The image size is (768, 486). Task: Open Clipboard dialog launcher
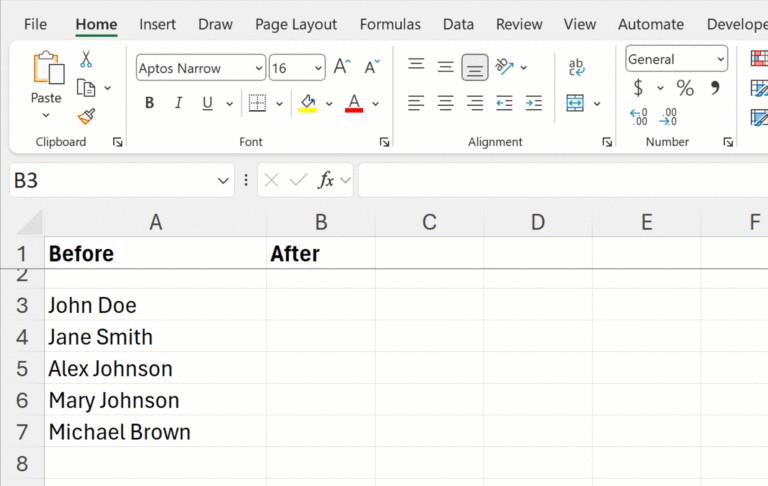point(118,142)
